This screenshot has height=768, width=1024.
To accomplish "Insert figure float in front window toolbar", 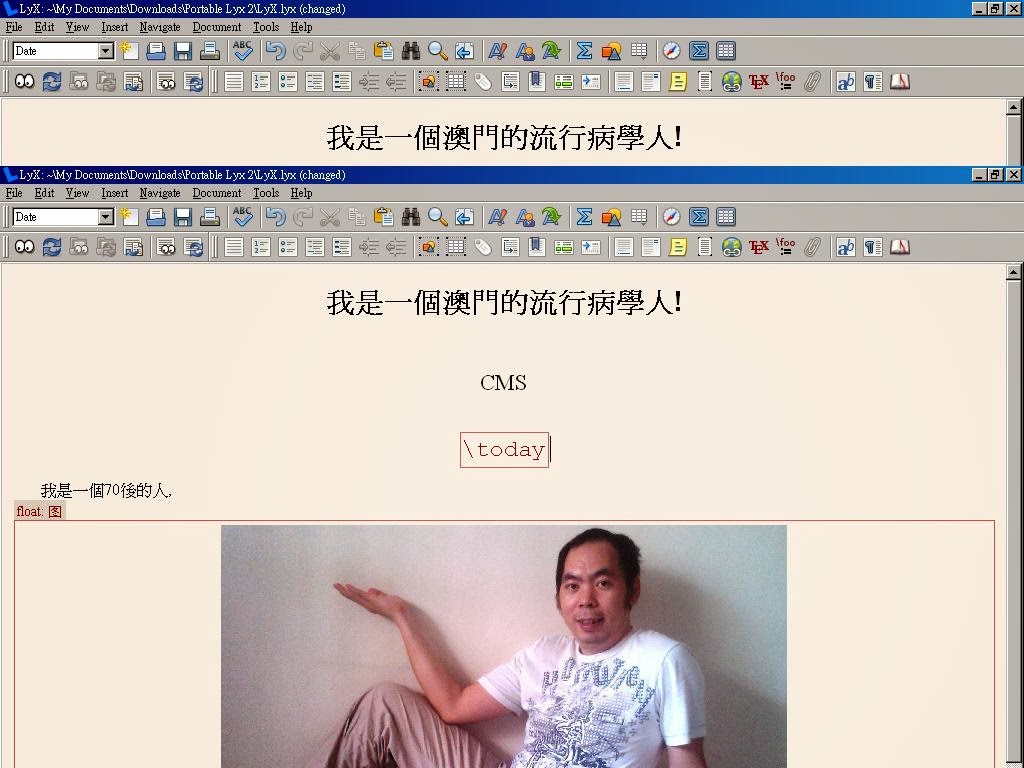I will 428,247.
